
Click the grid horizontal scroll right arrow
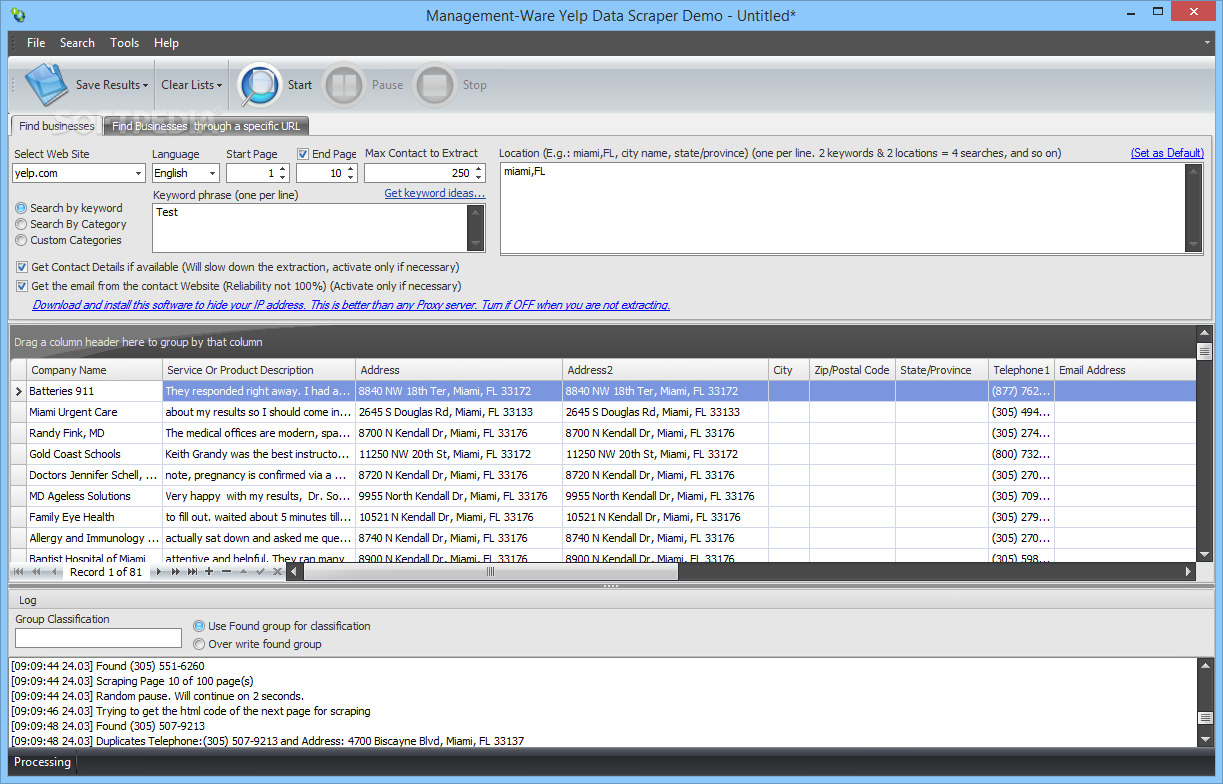1188,572
